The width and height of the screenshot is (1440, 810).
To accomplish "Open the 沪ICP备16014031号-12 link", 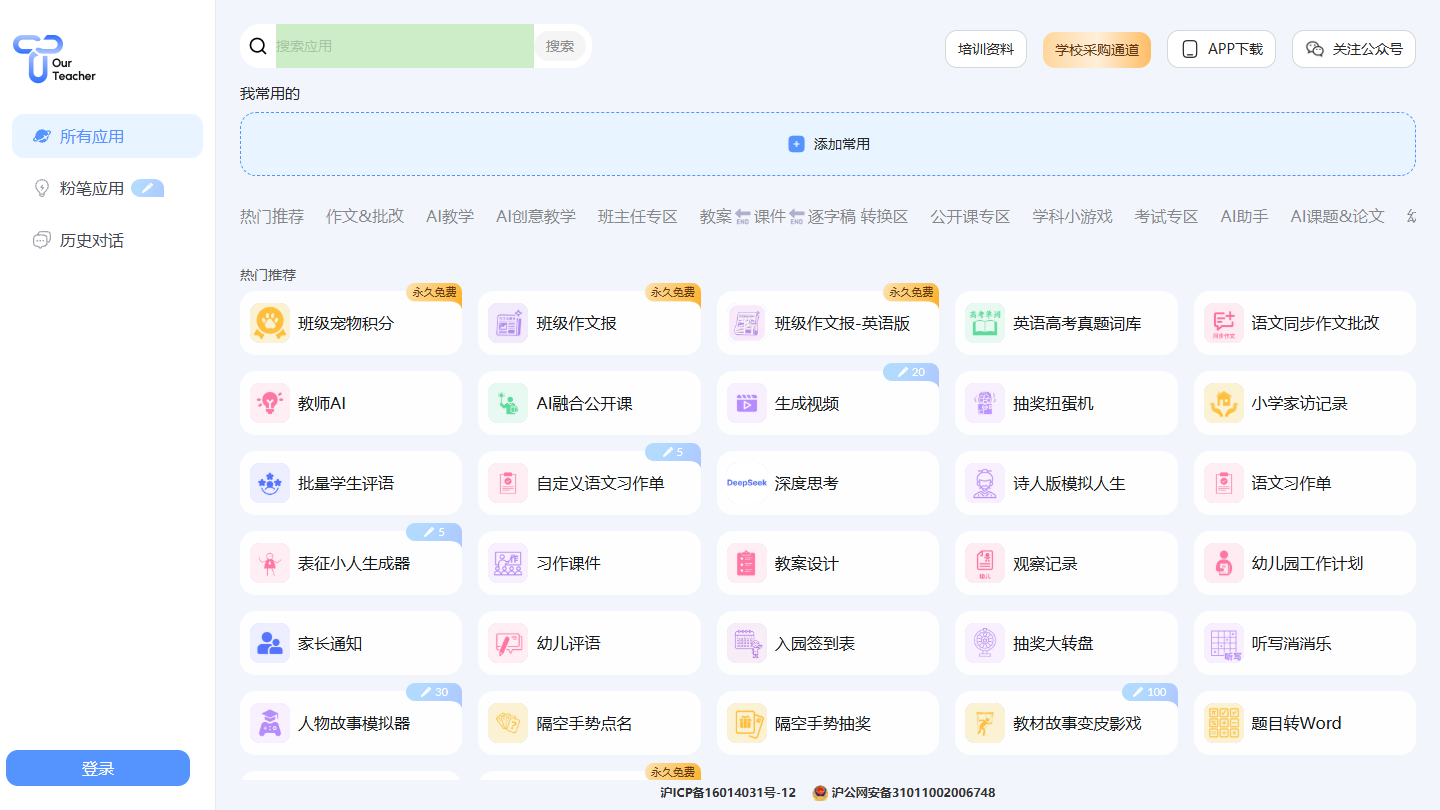I will point(728,793).
